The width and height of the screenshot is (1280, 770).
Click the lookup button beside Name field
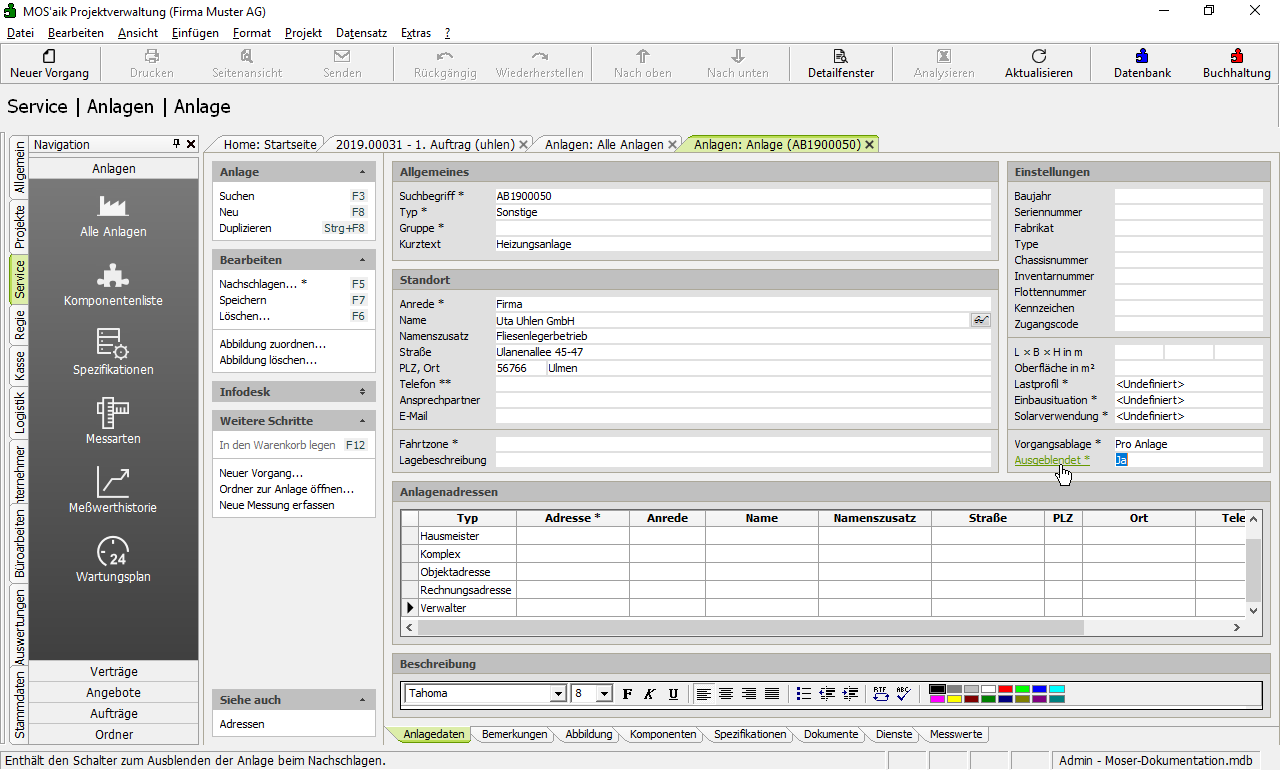pos(980,320)
